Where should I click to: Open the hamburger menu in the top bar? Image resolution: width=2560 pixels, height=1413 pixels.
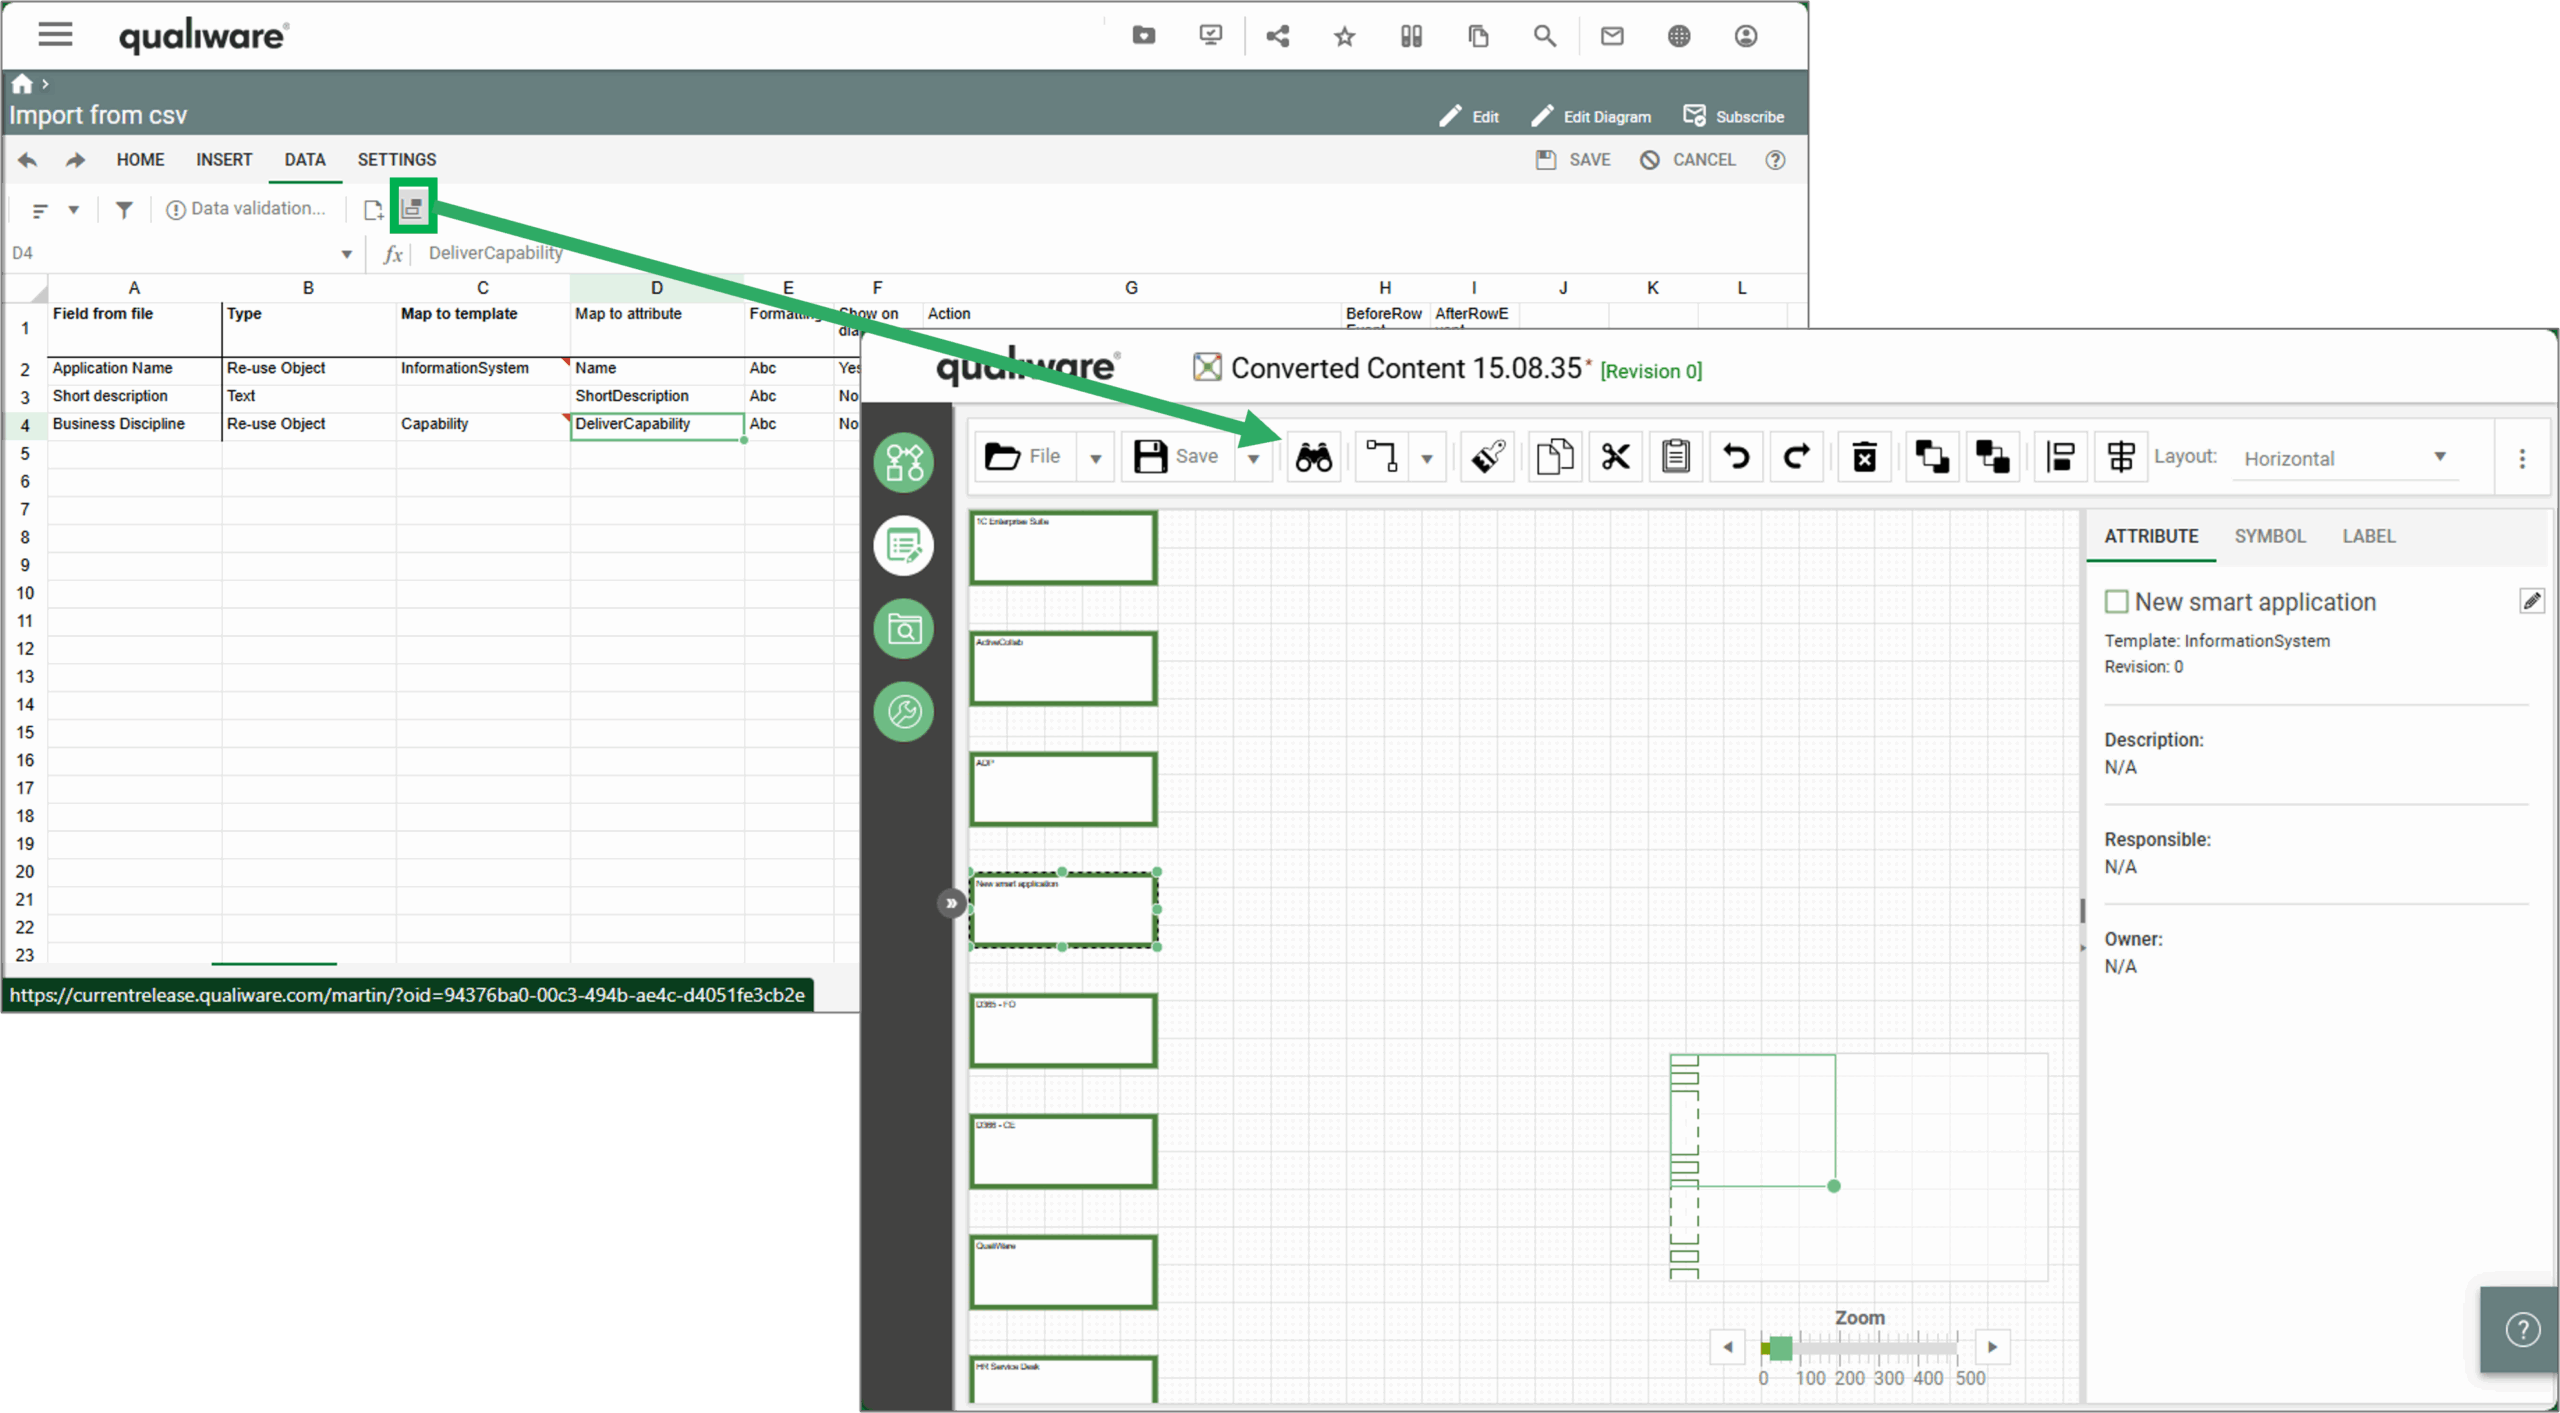coord(55,35)
